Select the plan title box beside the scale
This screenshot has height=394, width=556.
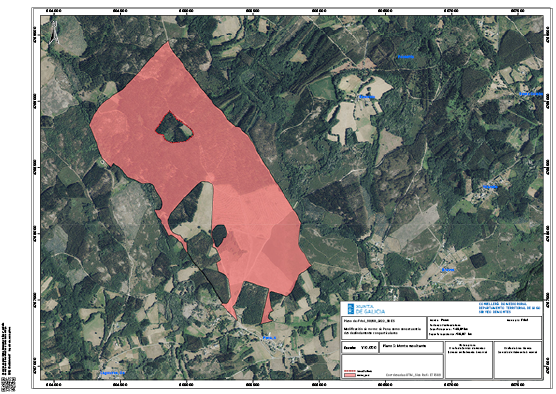coord(411,348)
